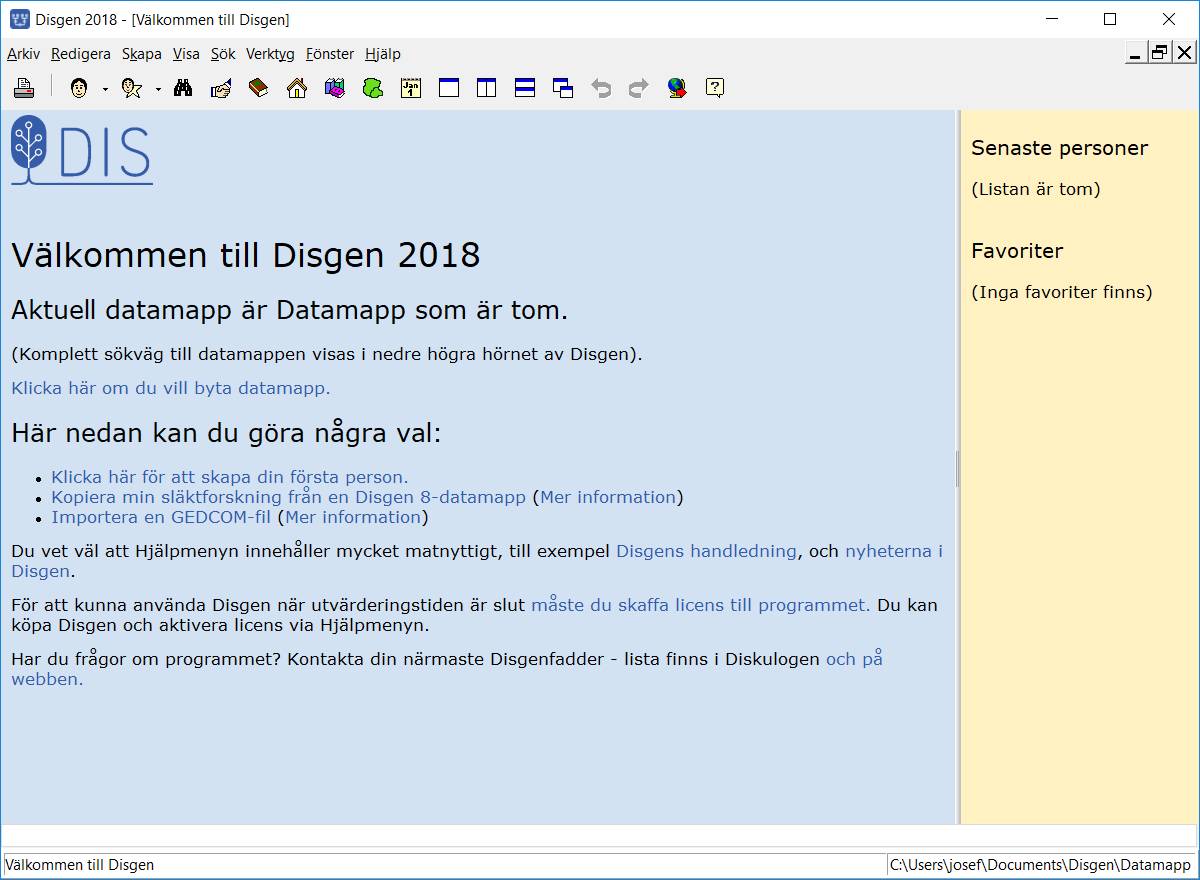Image resolution: width=1200 pixels, height=880 pixels.
Task: Open the Visa menu
Action: click(186, 54)
